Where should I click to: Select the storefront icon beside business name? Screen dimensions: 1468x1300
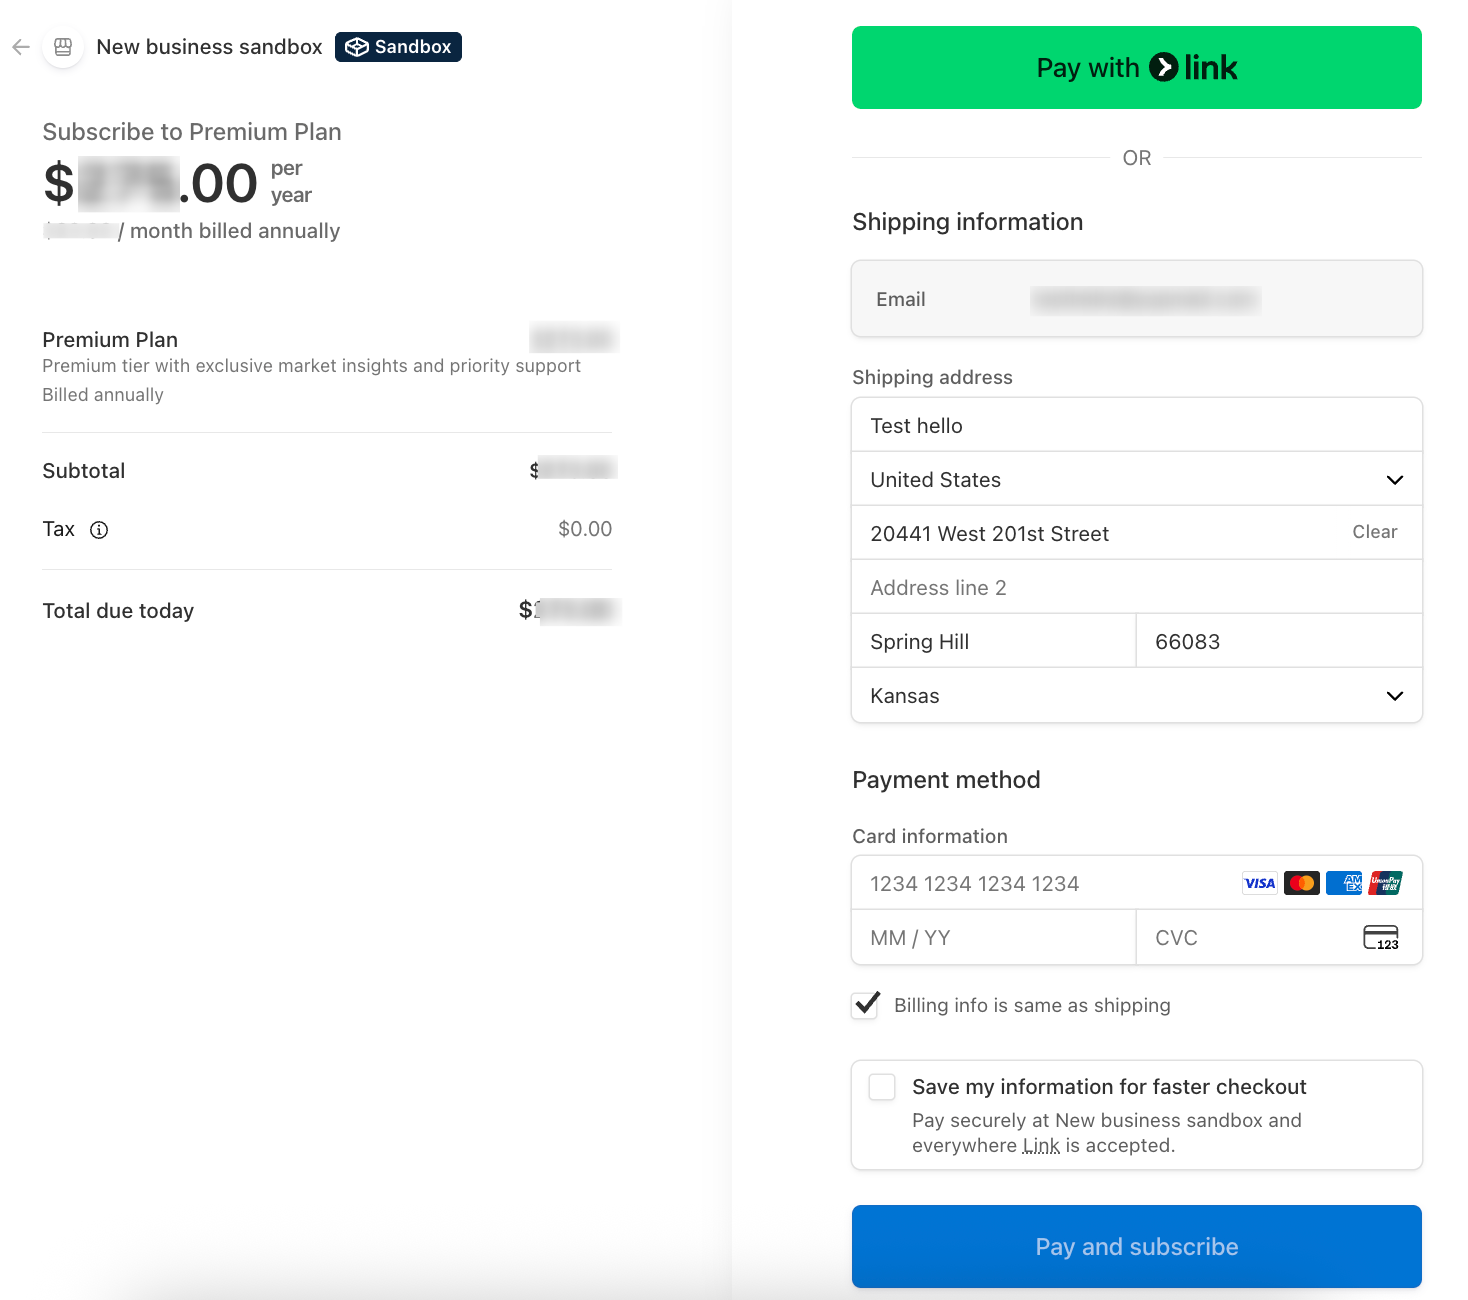click(62, 46)
